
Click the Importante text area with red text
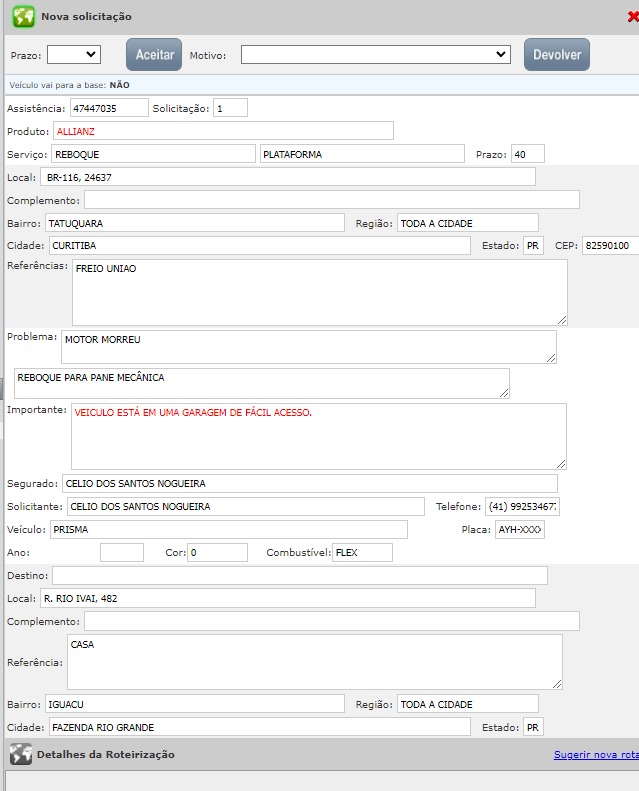pyautogui.click(x=319, y=436)
